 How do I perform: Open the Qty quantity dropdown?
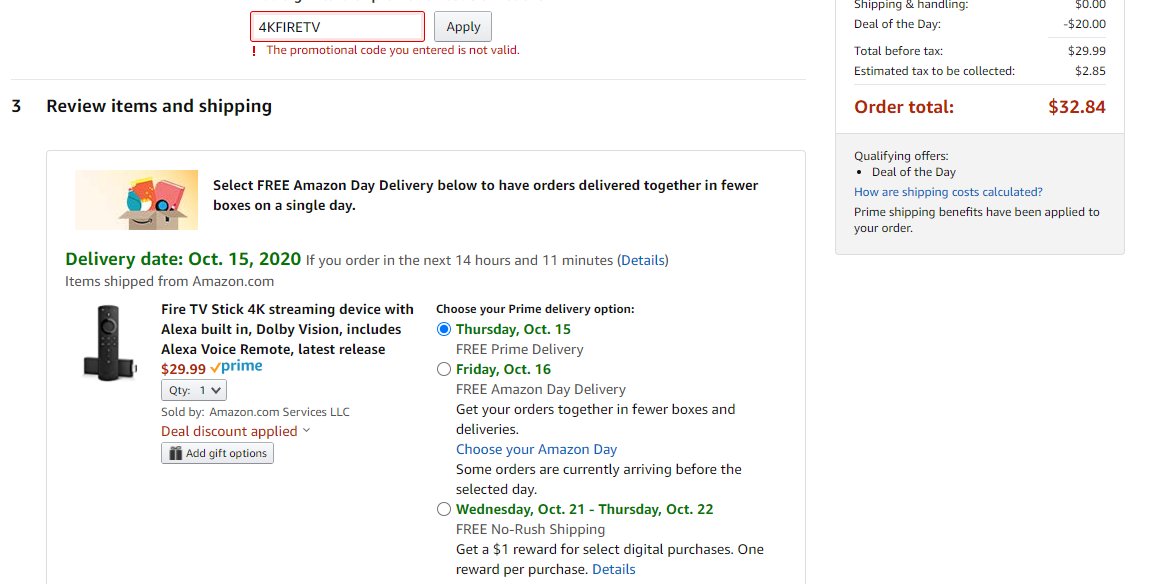pos(194,390)
